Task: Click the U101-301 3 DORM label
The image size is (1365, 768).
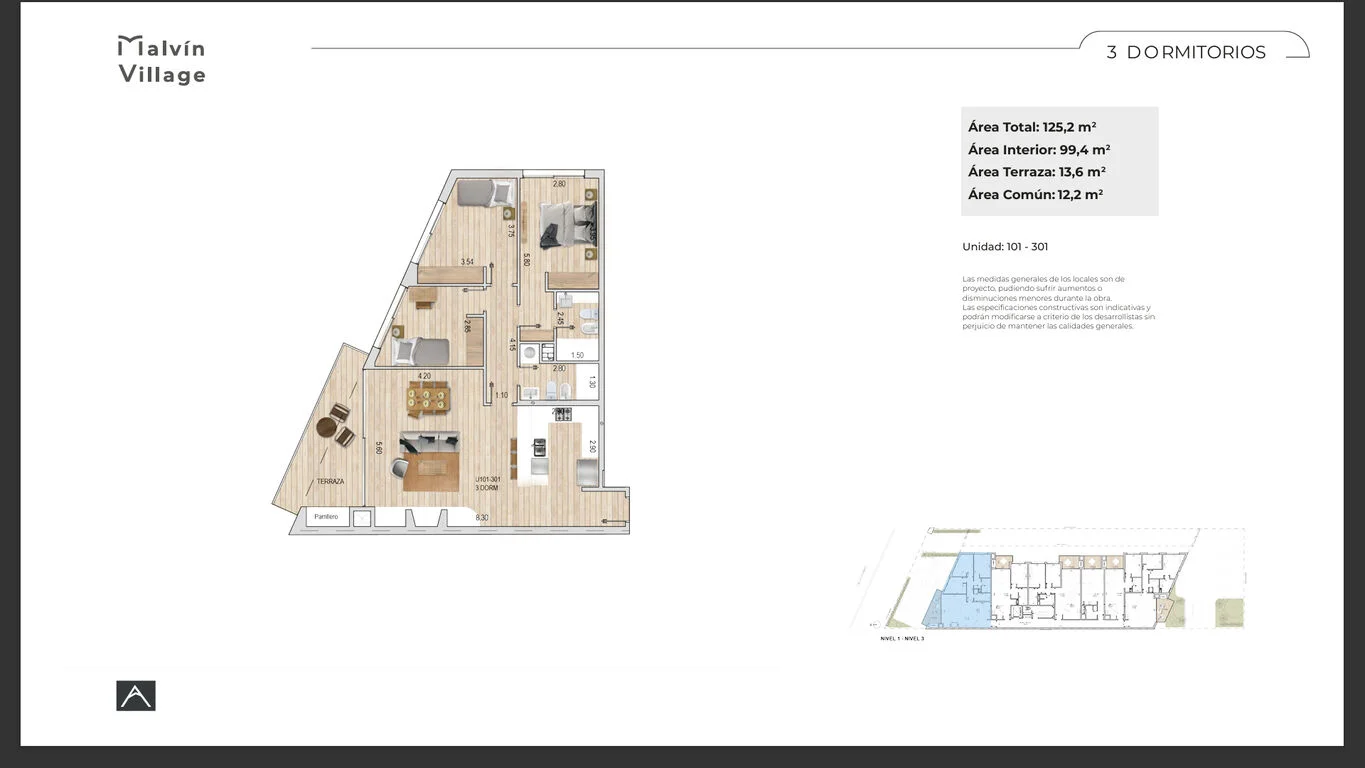Action: pyautogui.click(x=486, y=483)
